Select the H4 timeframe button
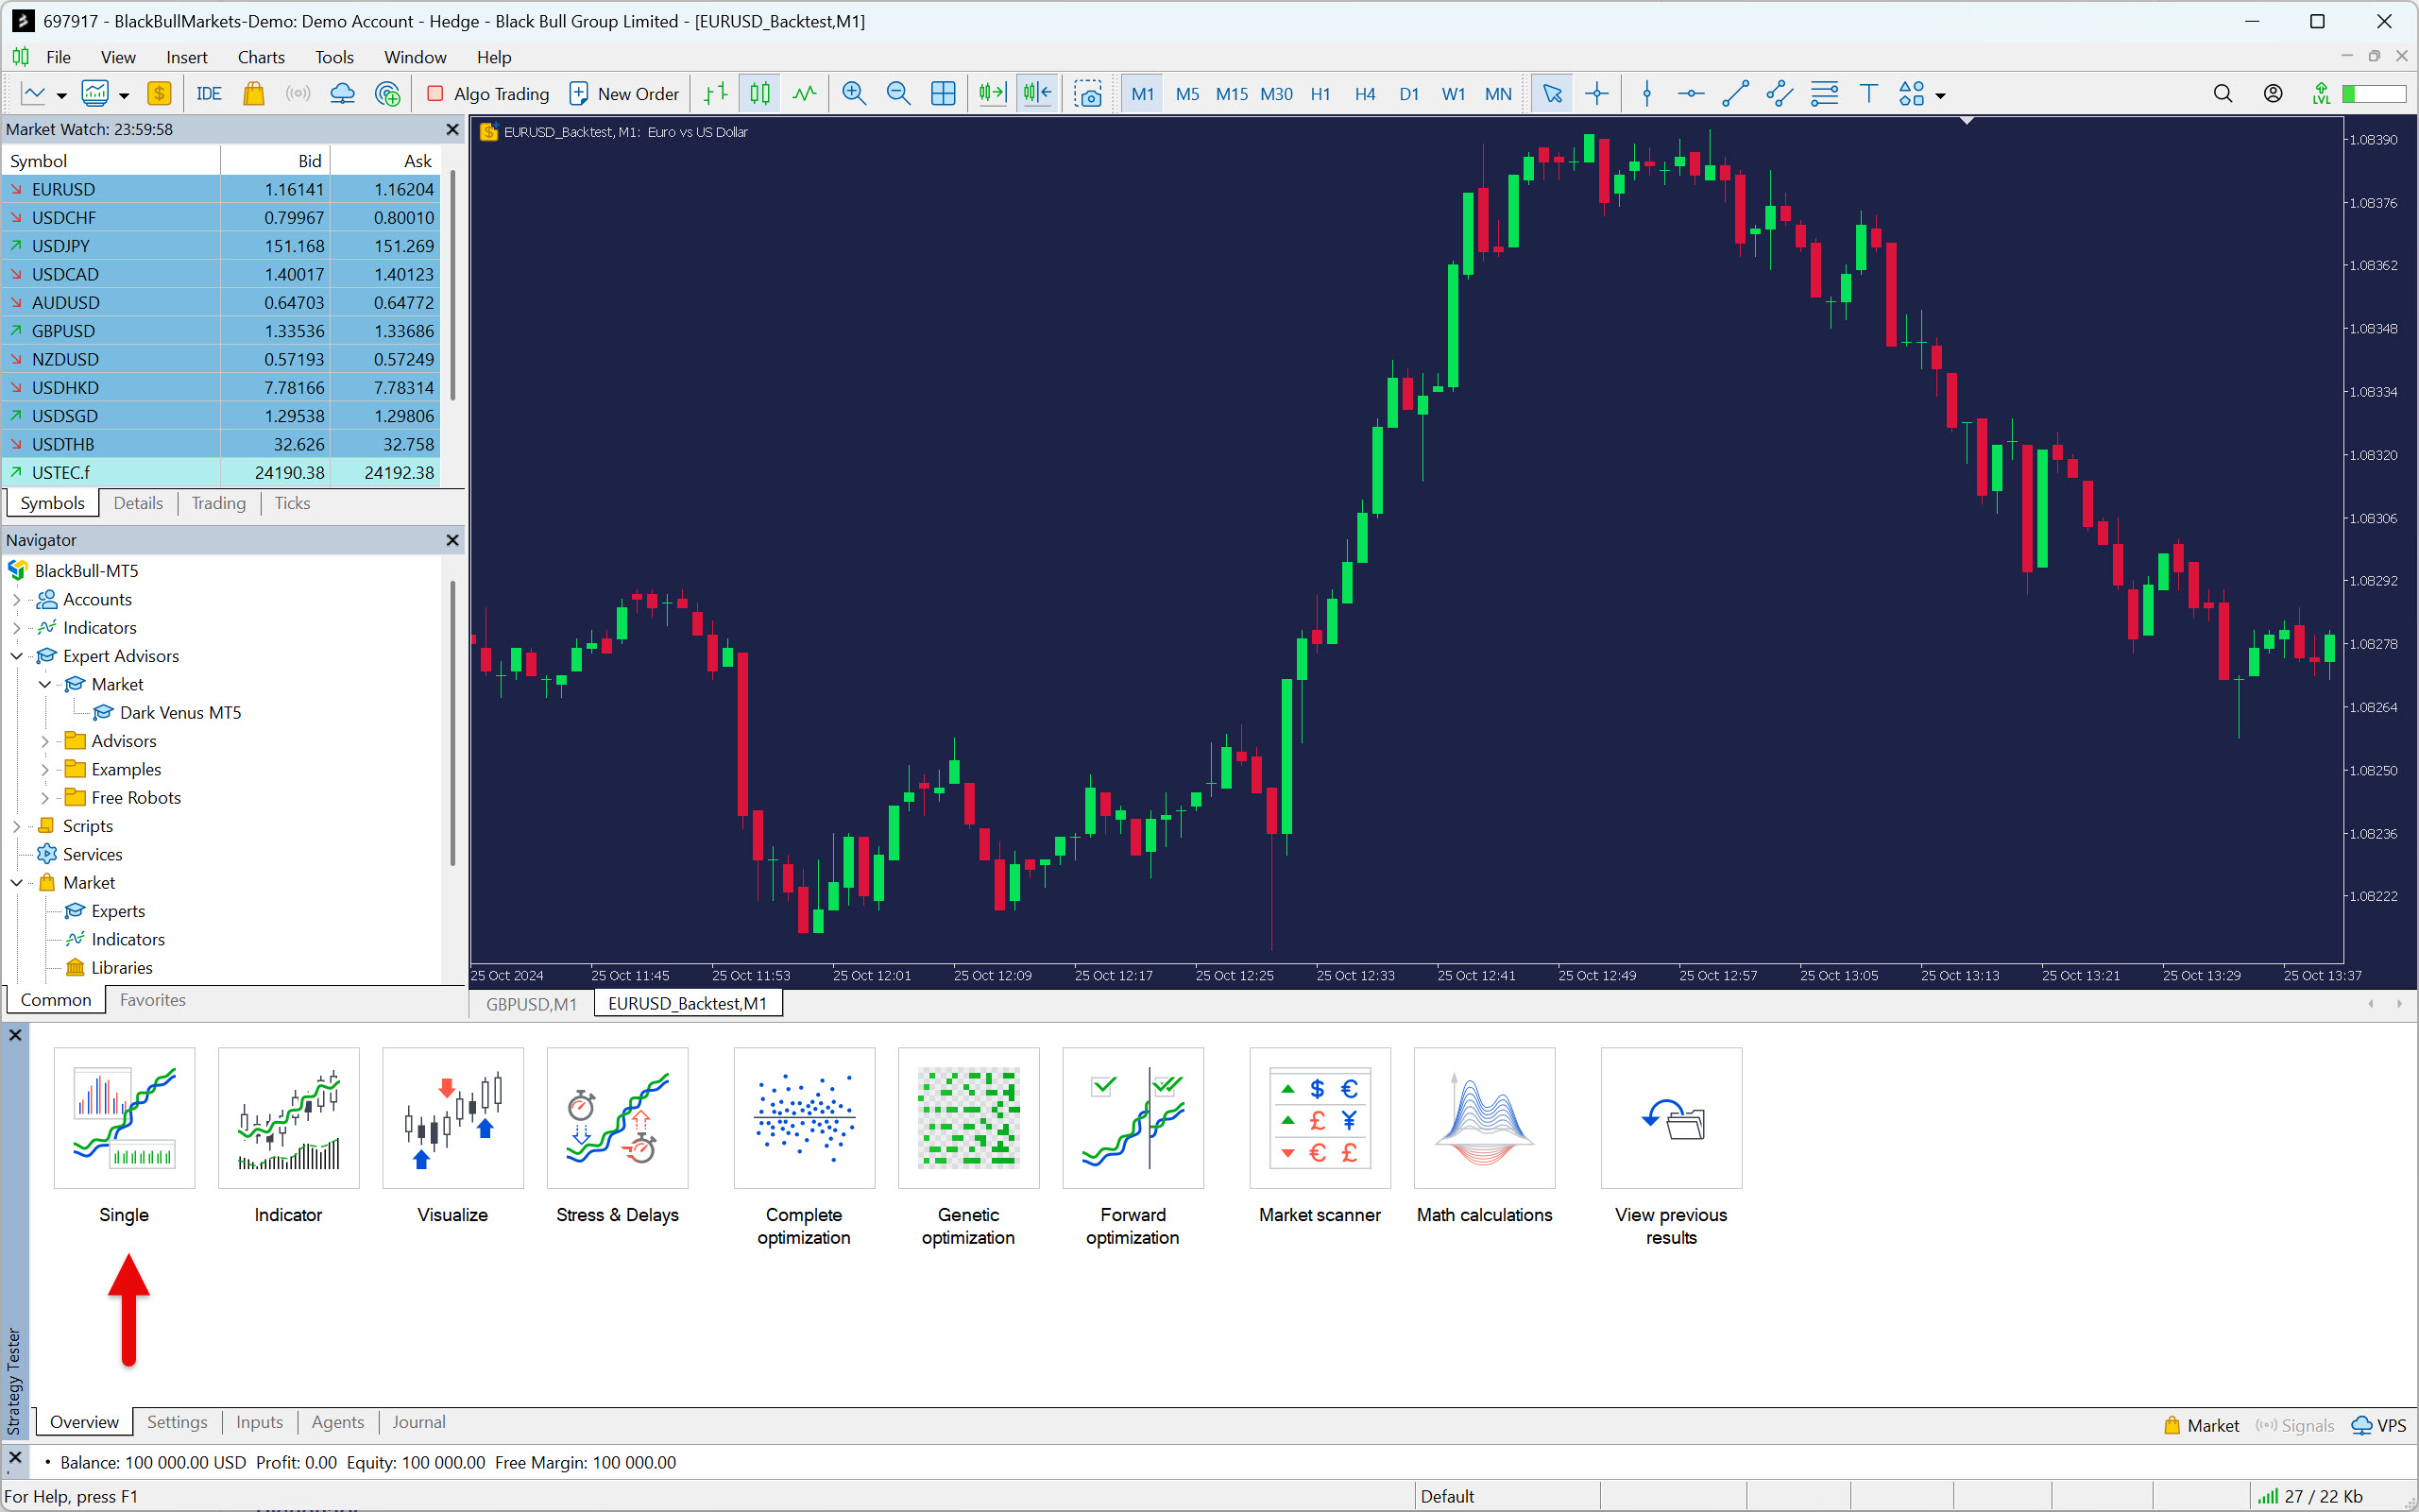2419x1512 pixels. pyautogui.click(x=1364, y=94)
